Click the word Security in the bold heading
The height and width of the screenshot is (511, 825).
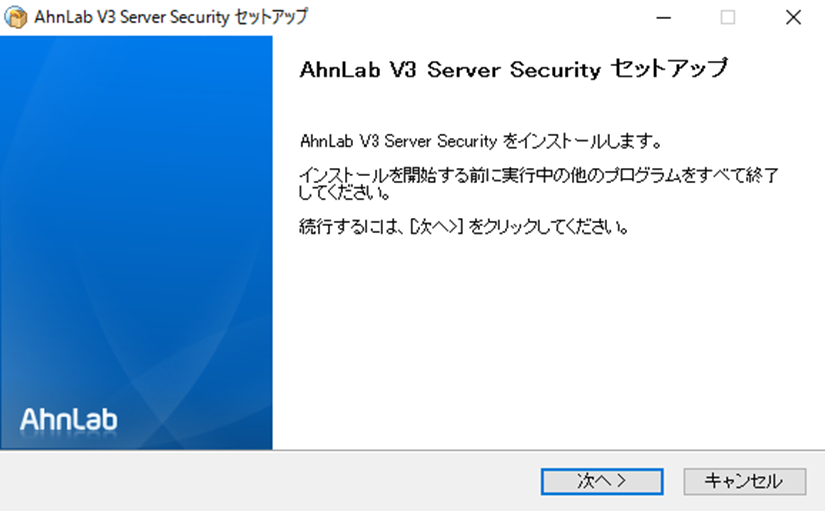[x=555, y=69]
